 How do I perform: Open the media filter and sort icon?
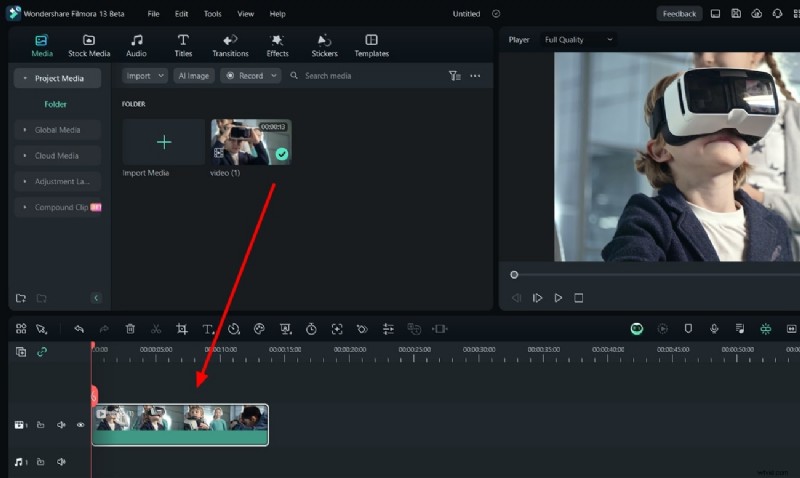tap(454, 76)
